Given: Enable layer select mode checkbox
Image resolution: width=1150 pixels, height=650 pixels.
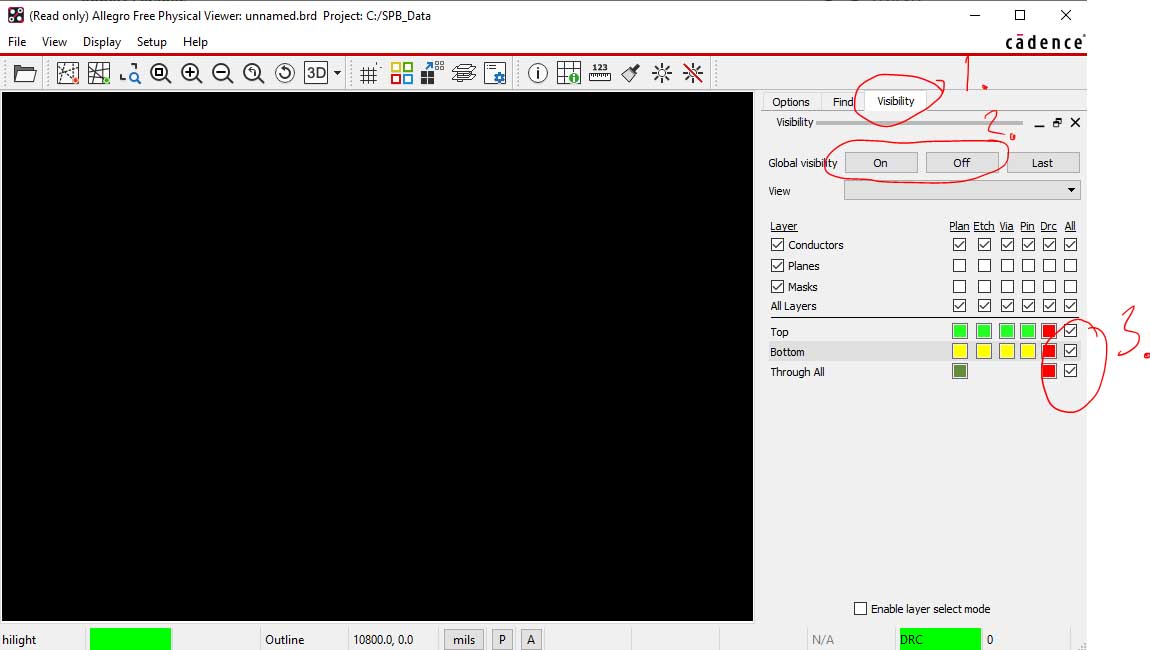Looking at the screenshot, I should pos(860,609).
